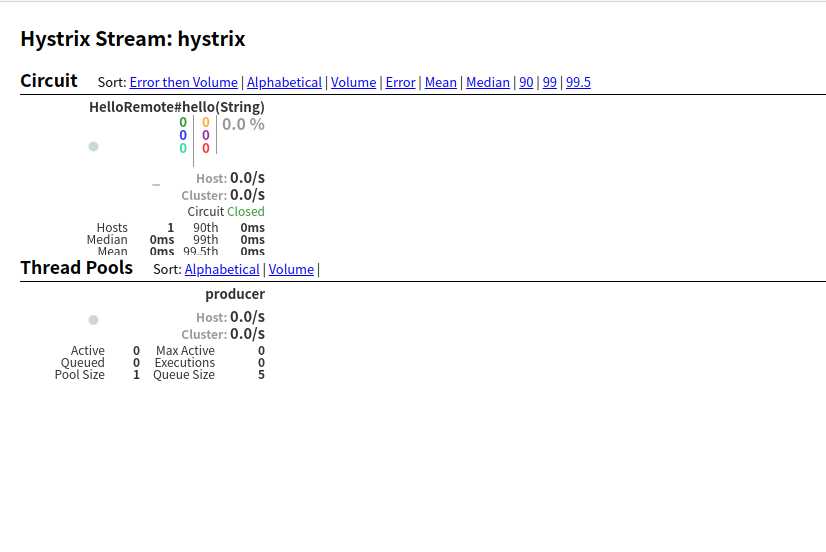Sort circuits by Error then Volume
This screenshot has width=826, height=552.
click(x=183, y=82)
